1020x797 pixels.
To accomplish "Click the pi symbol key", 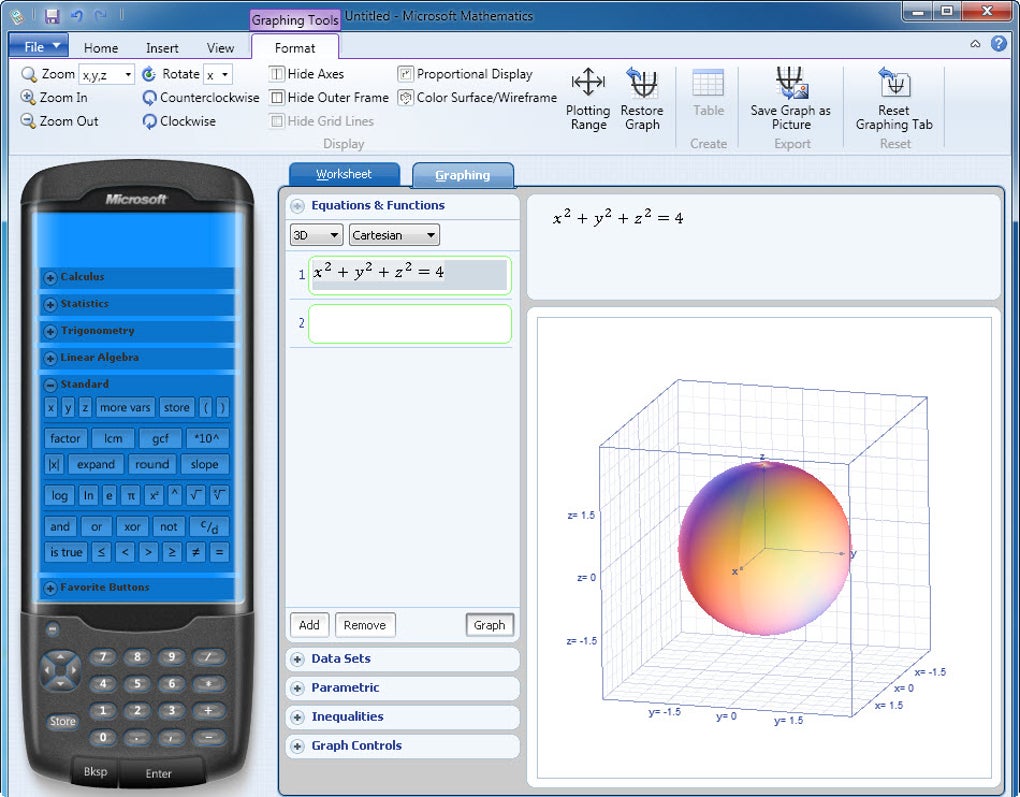I will tap(130, 496).
